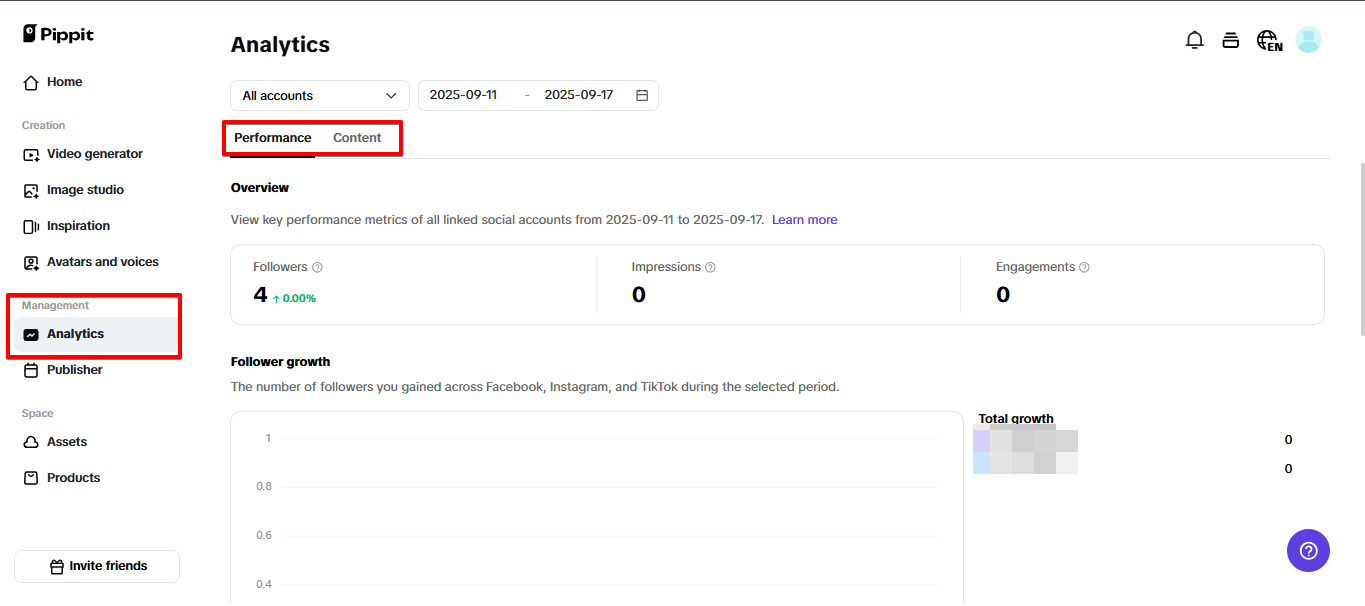This screenshot has height=606, width=1365.
Task: Select Inspiration in the sidebar
Action: 78,225
